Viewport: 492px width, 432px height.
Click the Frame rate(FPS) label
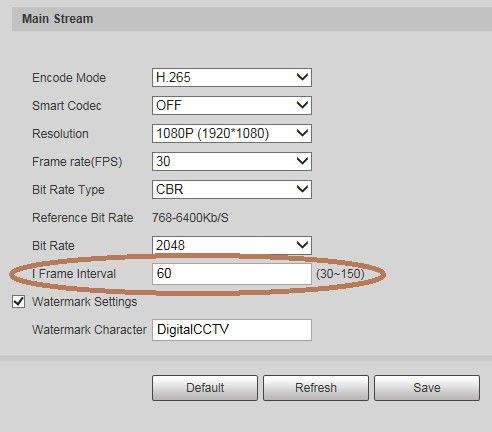pos(77,162)
